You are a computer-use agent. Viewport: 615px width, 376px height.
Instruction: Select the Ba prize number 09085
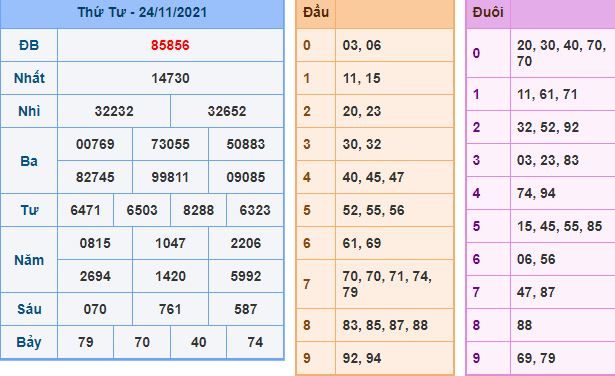click(246, 177)
